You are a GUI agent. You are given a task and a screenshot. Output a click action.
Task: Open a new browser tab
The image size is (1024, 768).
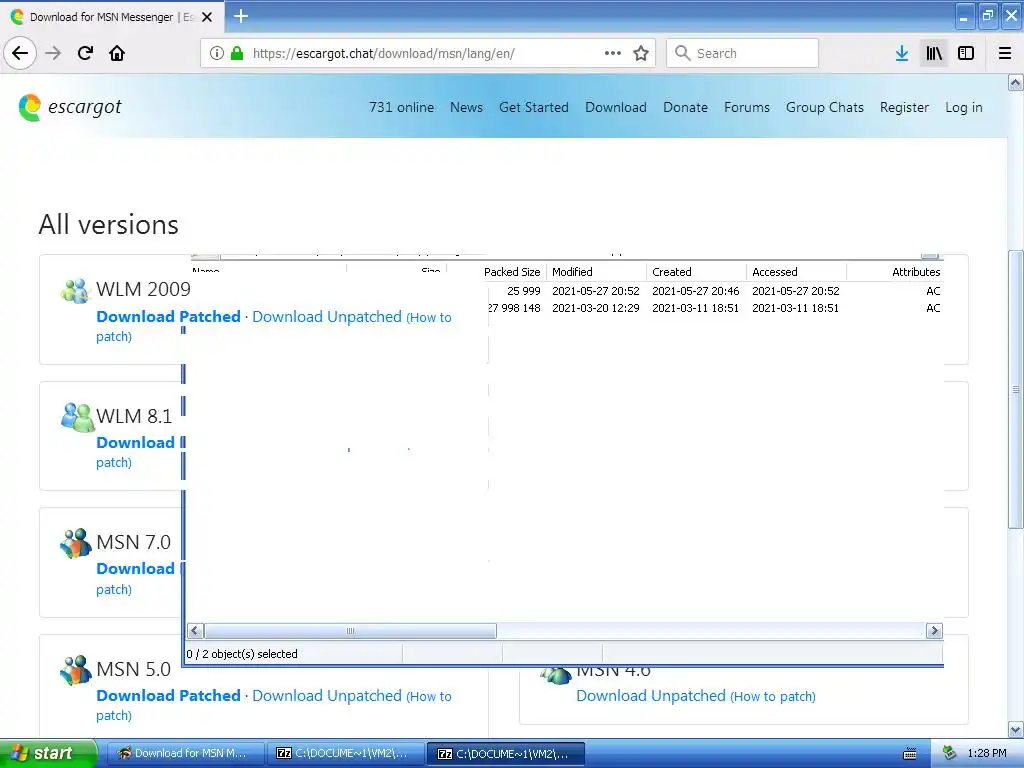pos(241,16)
